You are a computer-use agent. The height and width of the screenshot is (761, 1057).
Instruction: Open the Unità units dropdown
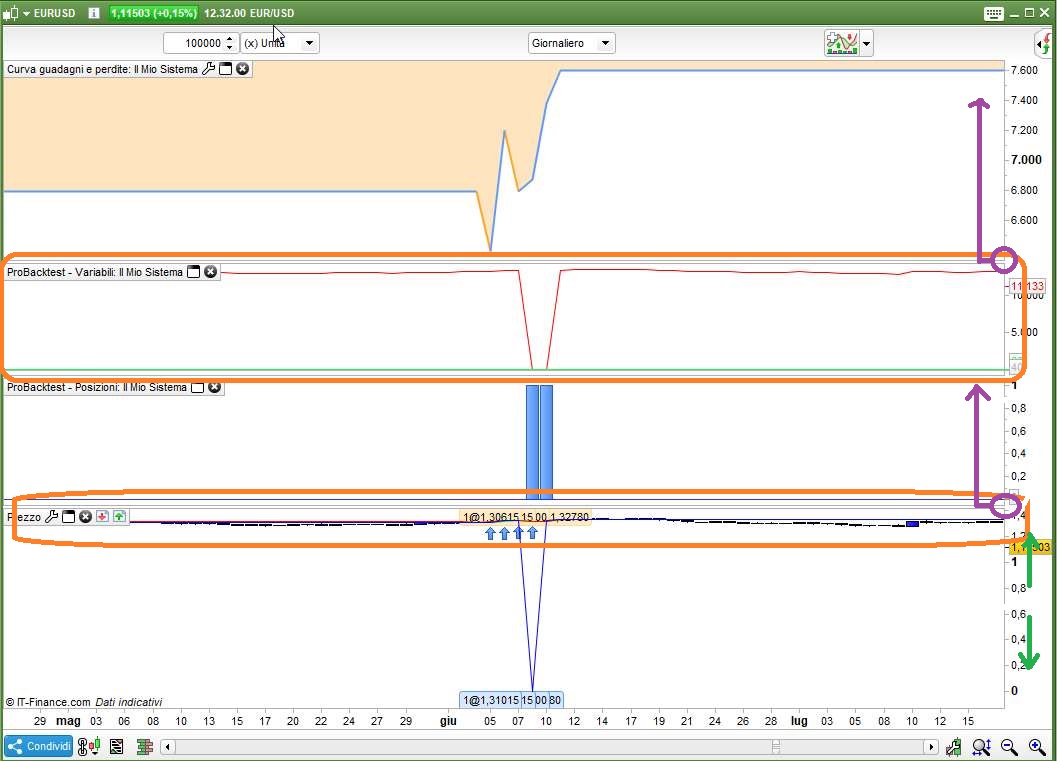(309, 43)
